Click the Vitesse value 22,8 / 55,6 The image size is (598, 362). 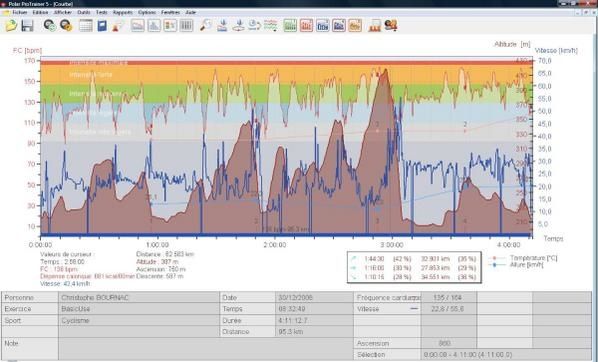(448, 309)
